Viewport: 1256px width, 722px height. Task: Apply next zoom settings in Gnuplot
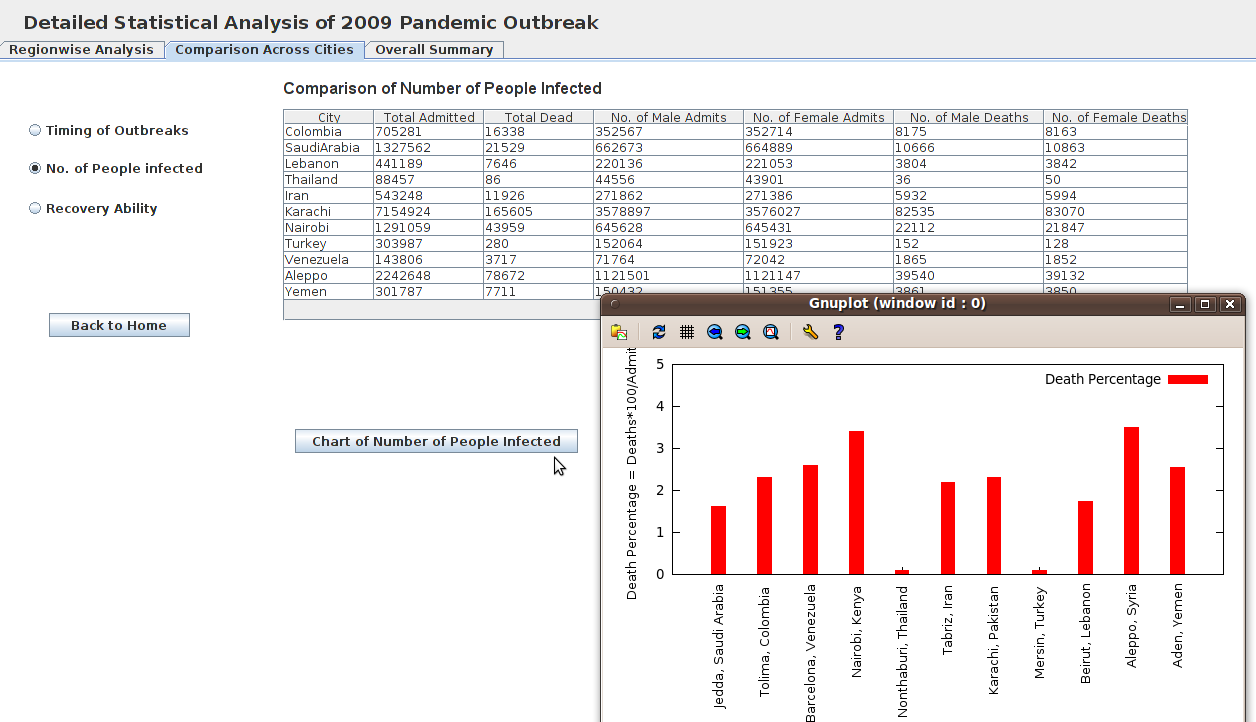pos(743,332)
